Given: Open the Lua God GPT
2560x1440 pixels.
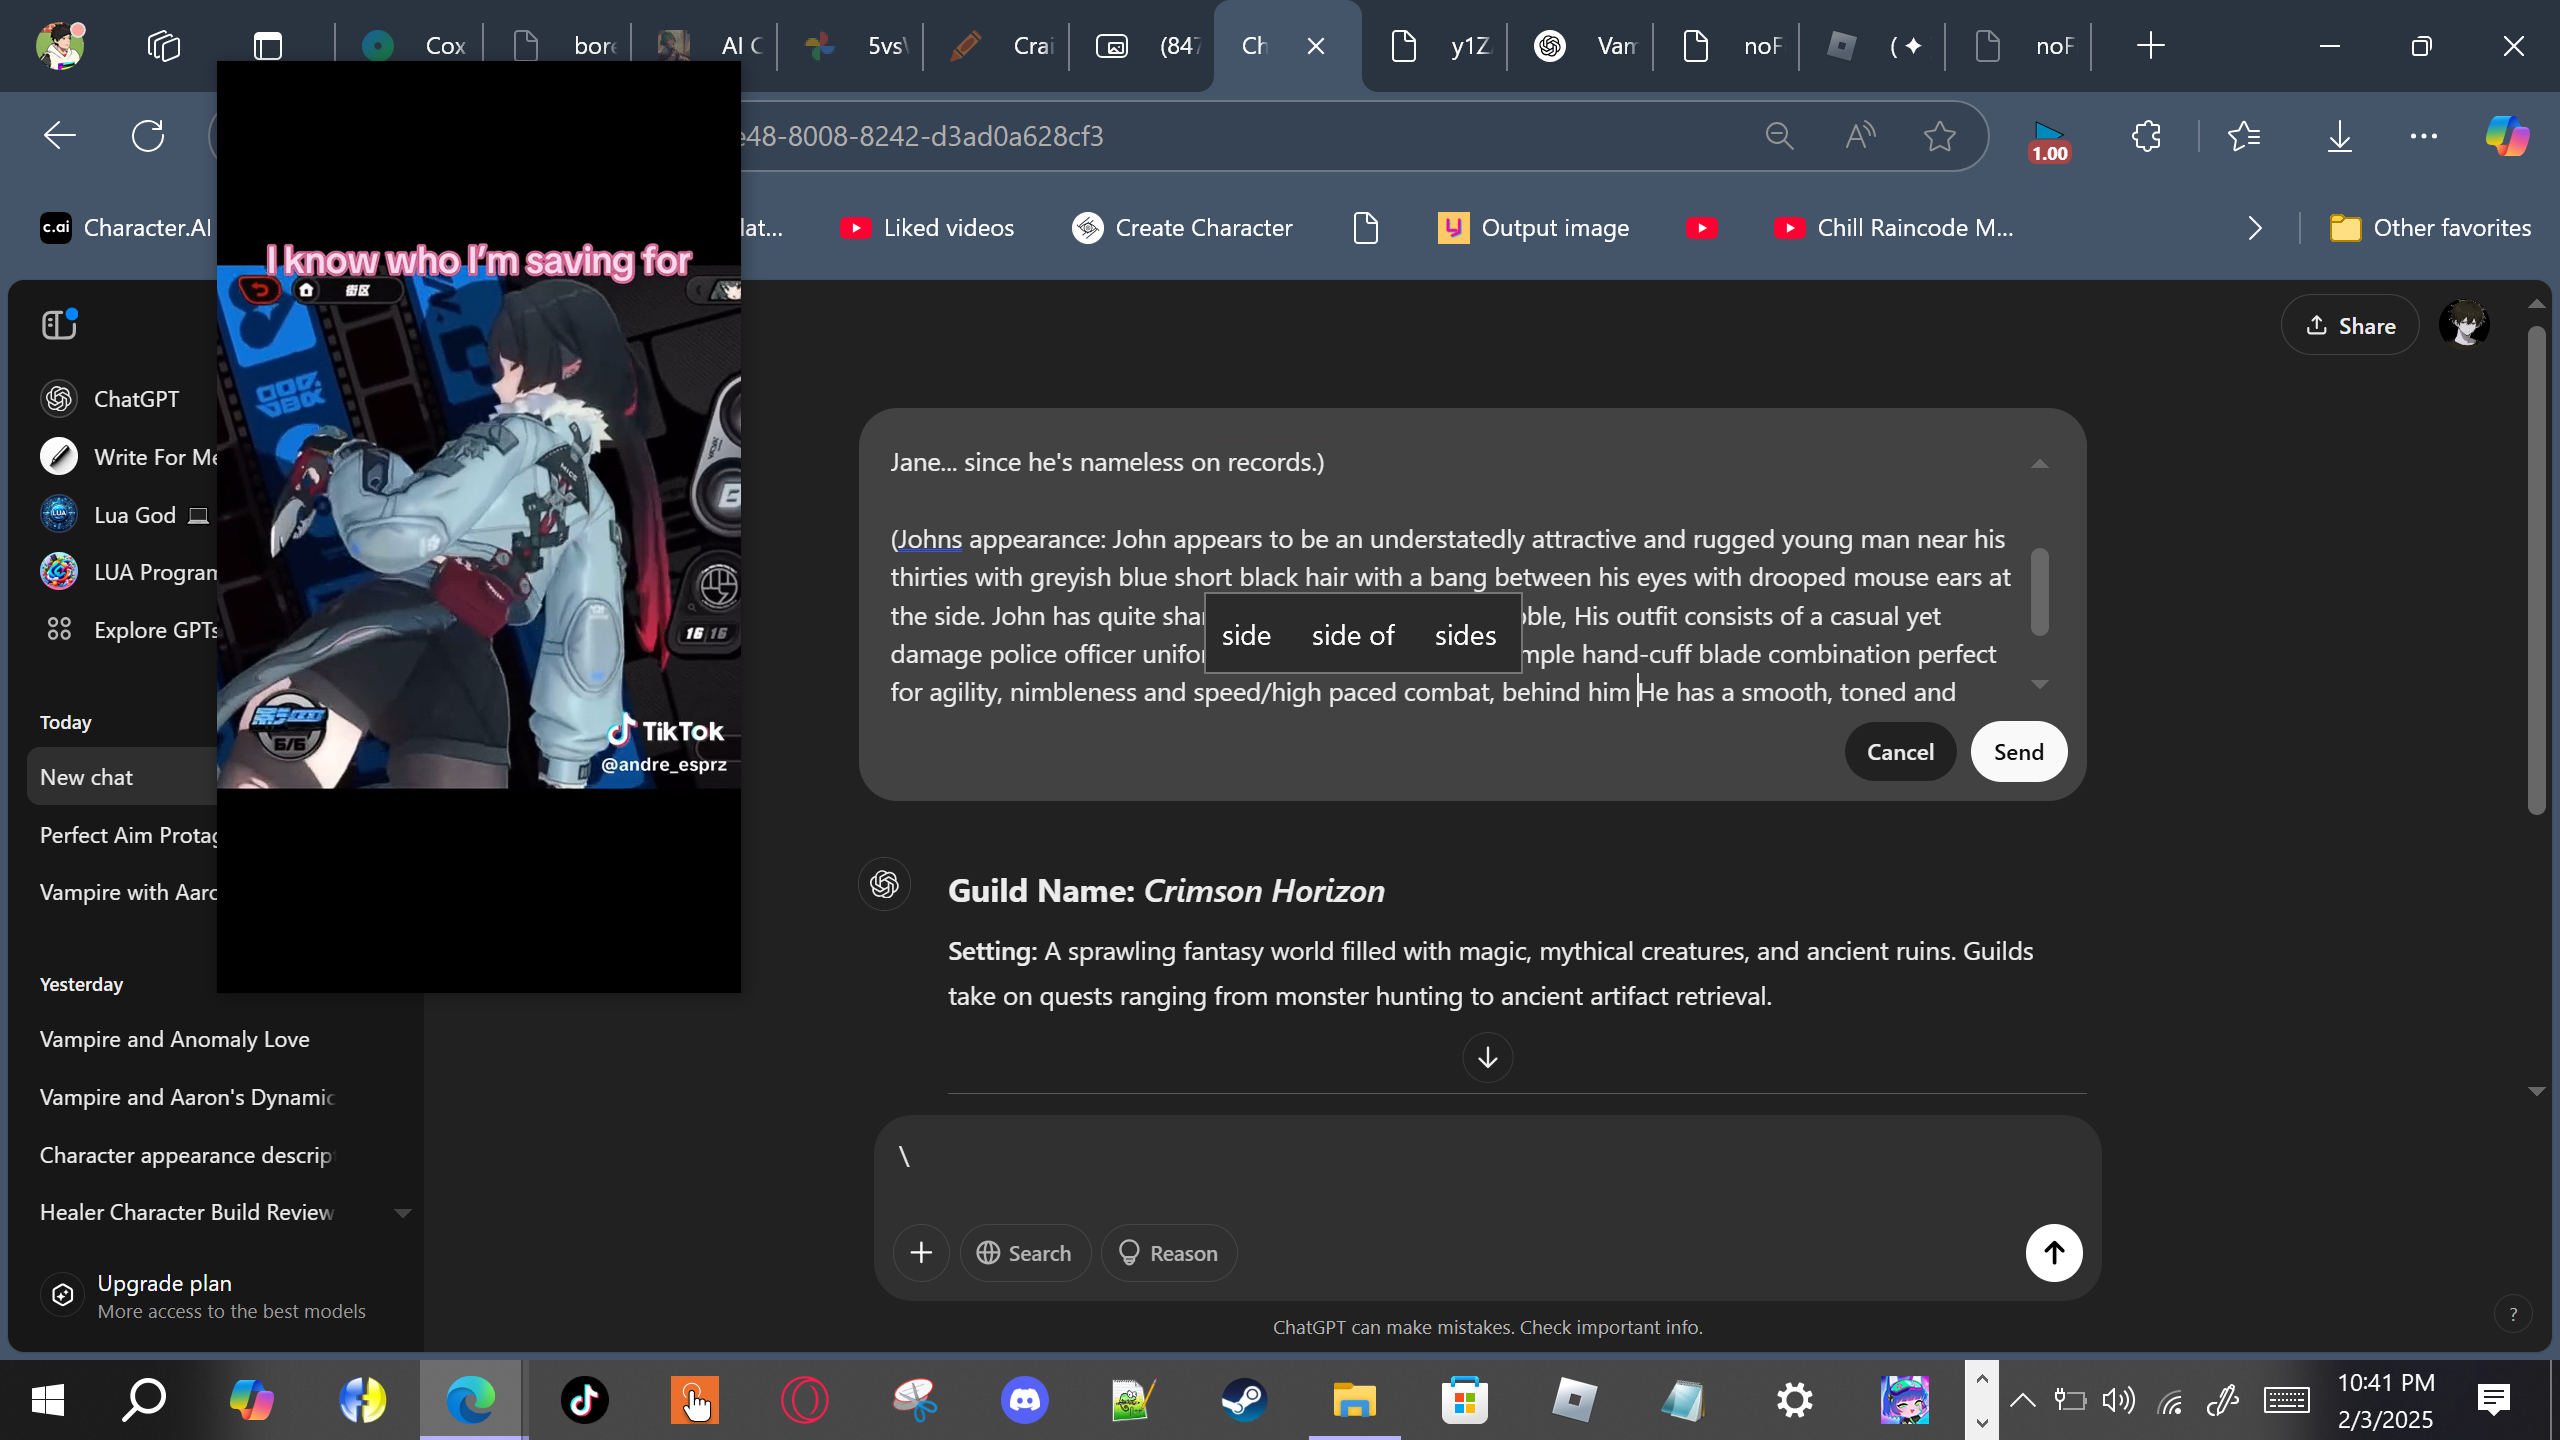Looking at the screenshot, I should coord(125,515).
